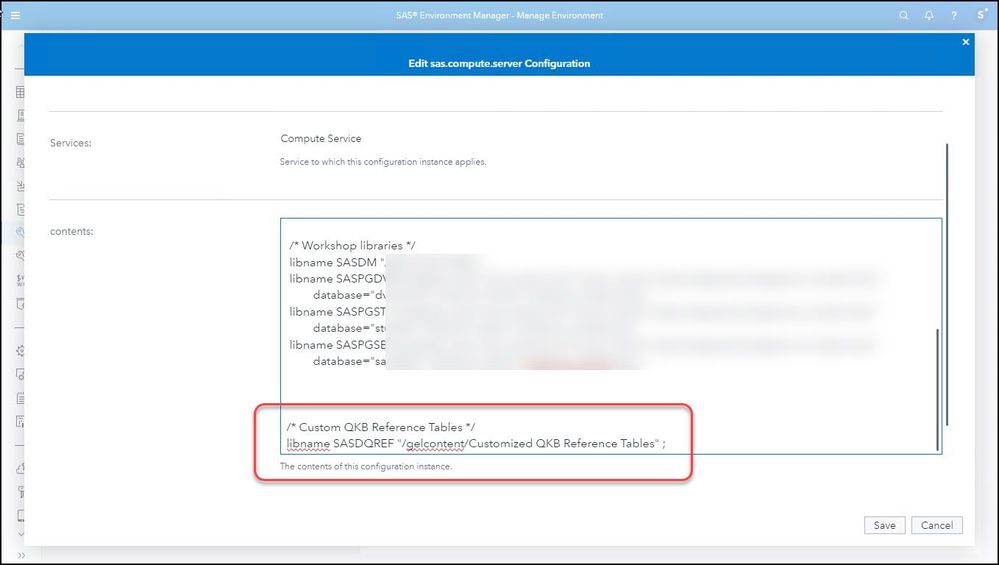
Task: Open the help question mark
Action: coord(954,15)
